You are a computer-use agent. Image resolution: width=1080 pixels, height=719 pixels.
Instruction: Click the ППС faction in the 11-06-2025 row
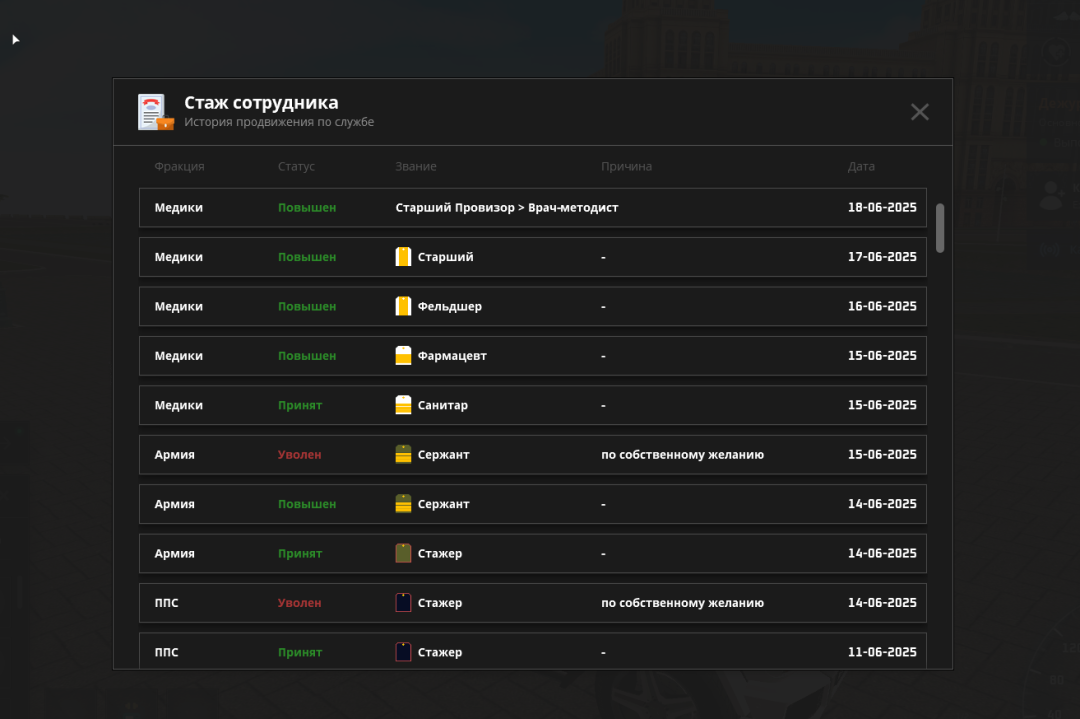(166, 652)
